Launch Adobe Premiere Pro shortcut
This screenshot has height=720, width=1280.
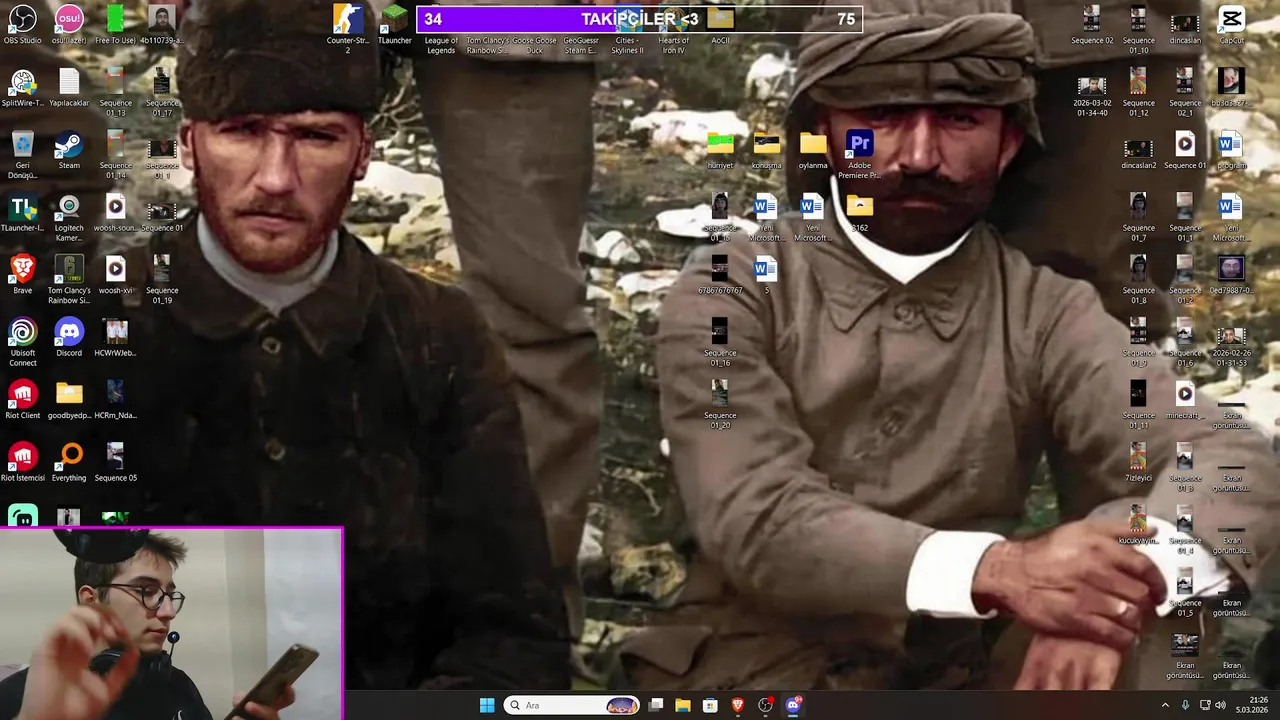click(x=859, y=155)
